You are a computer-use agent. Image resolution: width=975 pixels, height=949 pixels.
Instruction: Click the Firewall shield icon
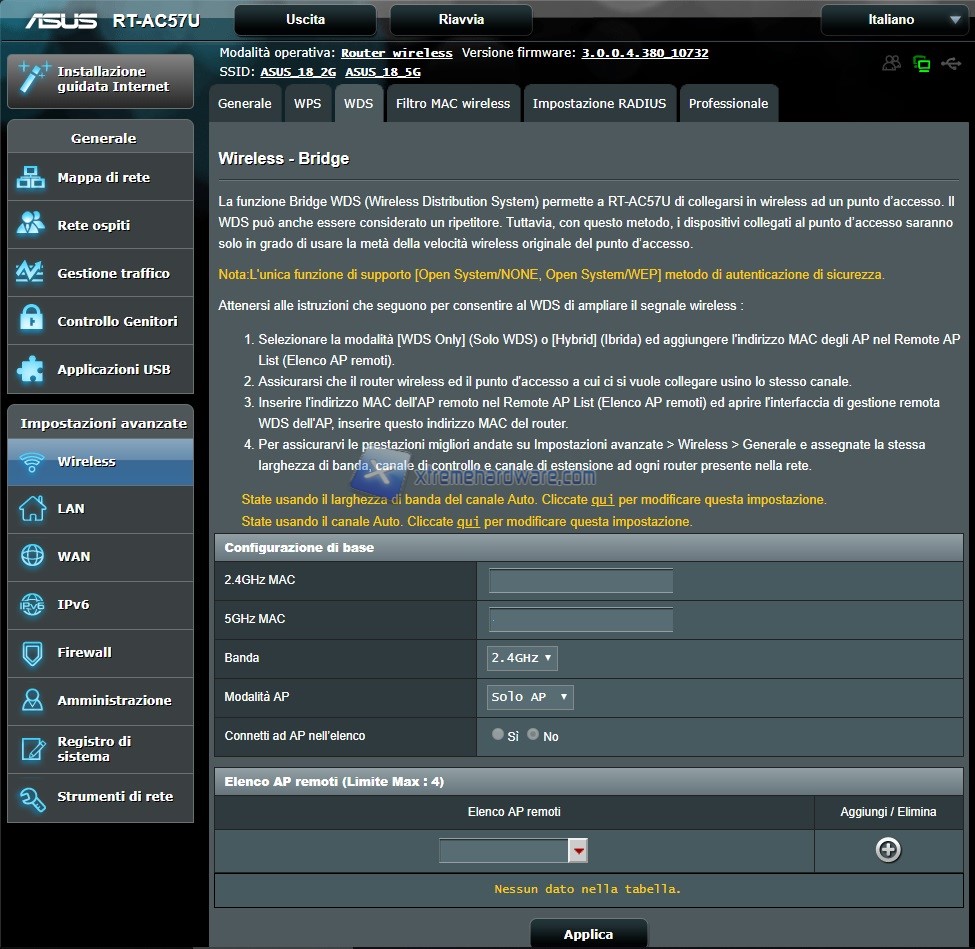(32, 653)
